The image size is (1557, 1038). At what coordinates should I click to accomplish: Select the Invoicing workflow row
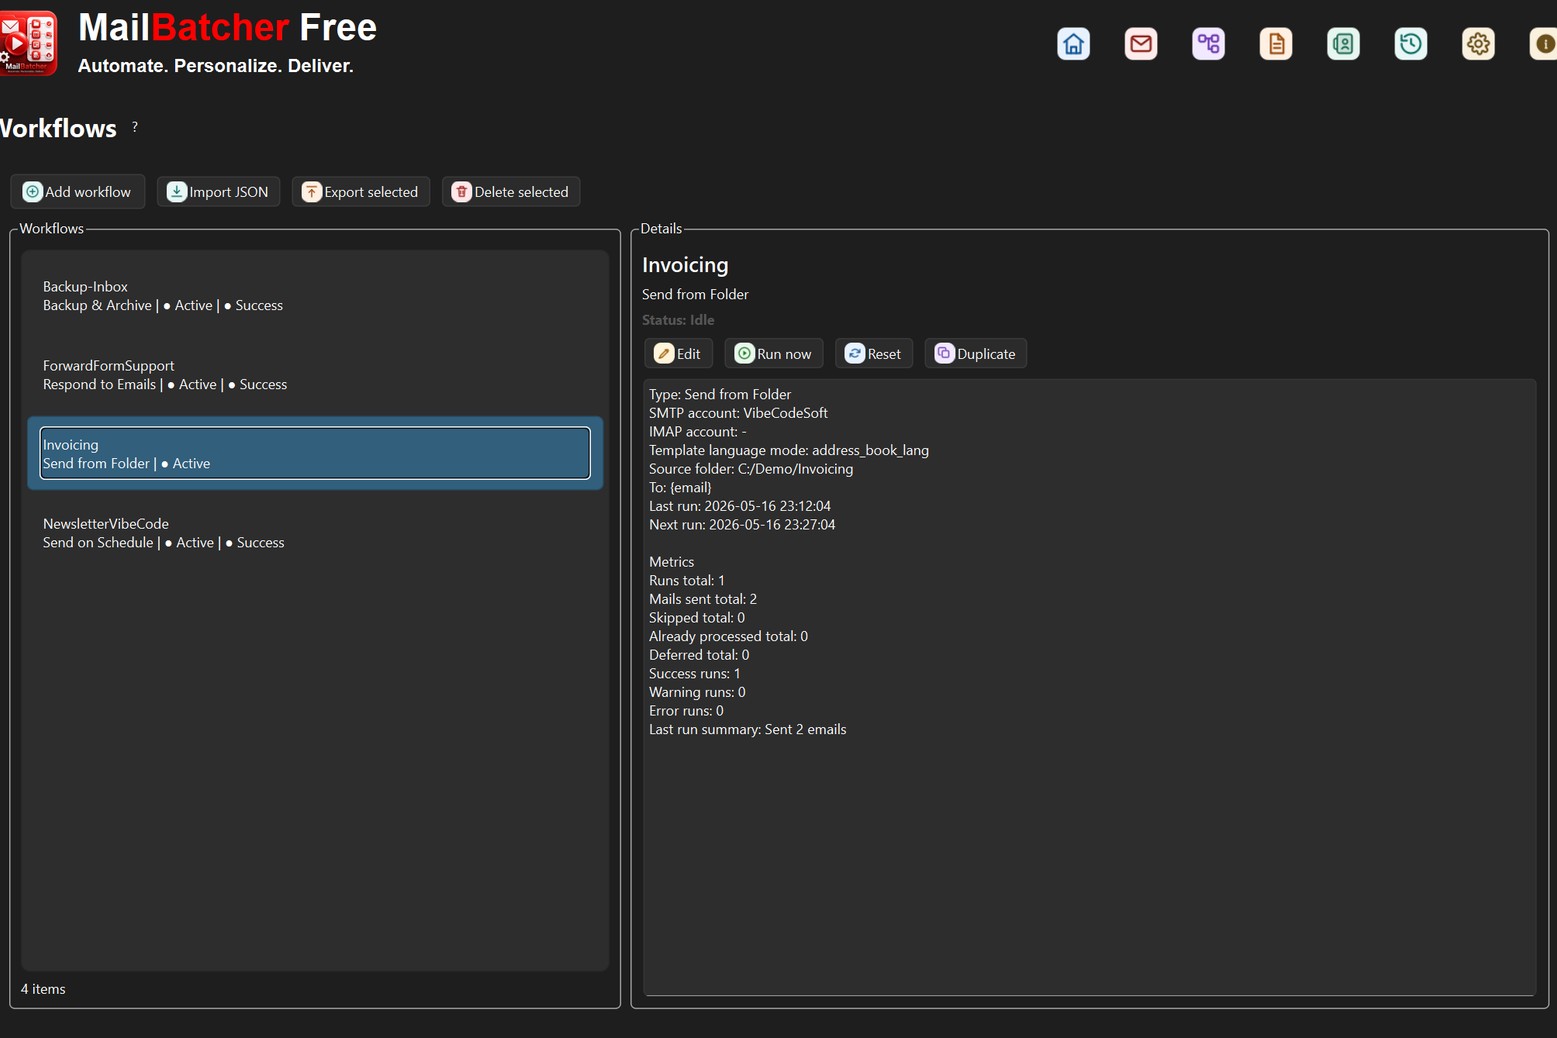pyautogui.click(x=315, y=454)
